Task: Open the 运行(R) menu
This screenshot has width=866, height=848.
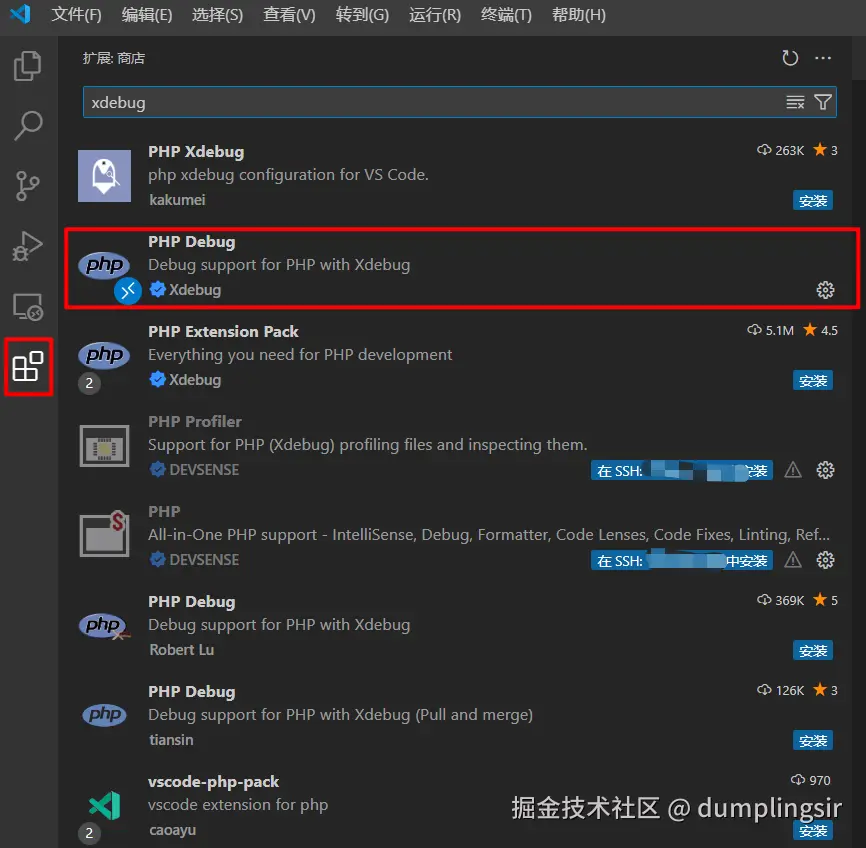Action: 435,14
